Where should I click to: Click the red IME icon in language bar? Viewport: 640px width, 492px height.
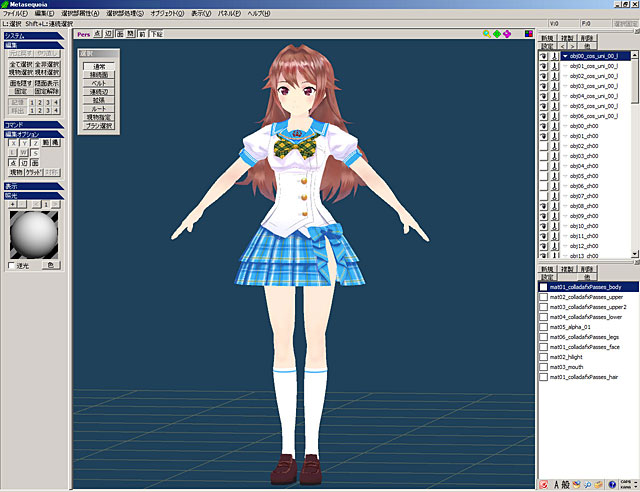[x=544, y=485]
